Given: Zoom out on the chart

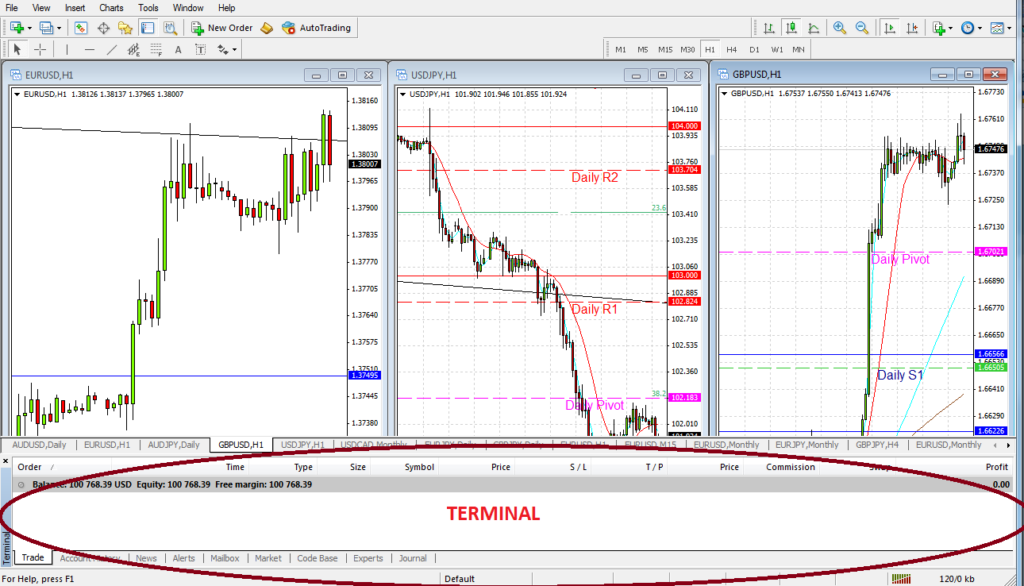Looking at the screenshot, I should 862,27.
